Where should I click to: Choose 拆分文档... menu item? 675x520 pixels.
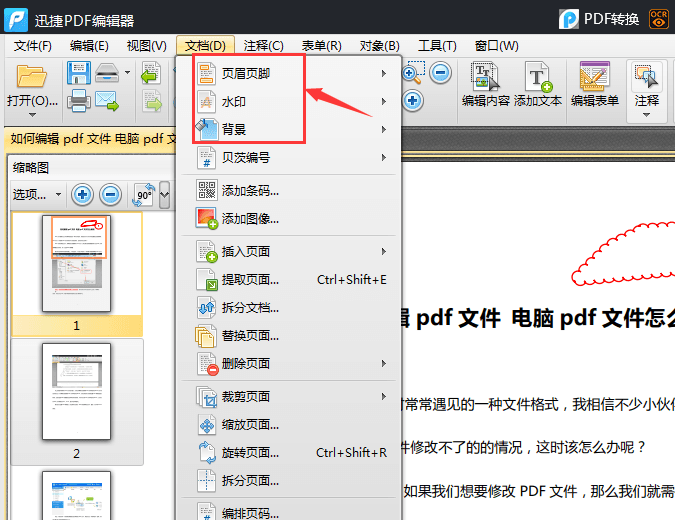tap(290, 307)
